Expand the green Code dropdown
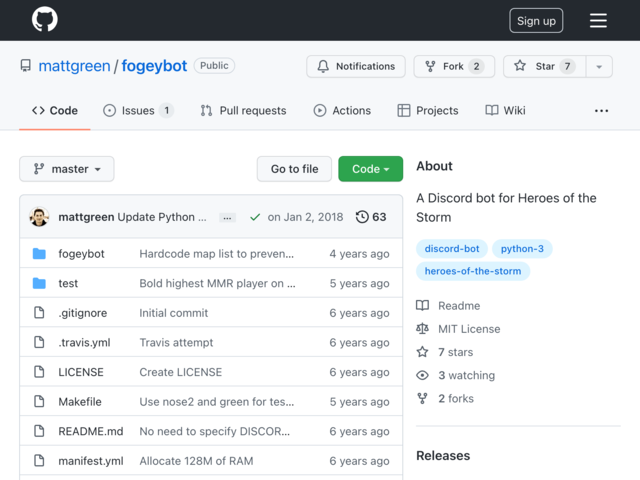 coord(370,169)
